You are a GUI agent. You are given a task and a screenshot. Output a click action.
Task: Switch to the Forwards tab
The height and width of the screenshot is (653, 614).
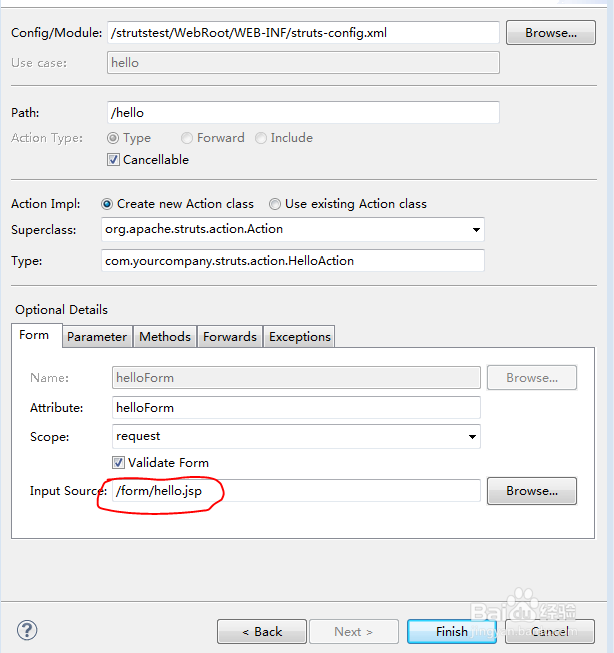[230, 337]
